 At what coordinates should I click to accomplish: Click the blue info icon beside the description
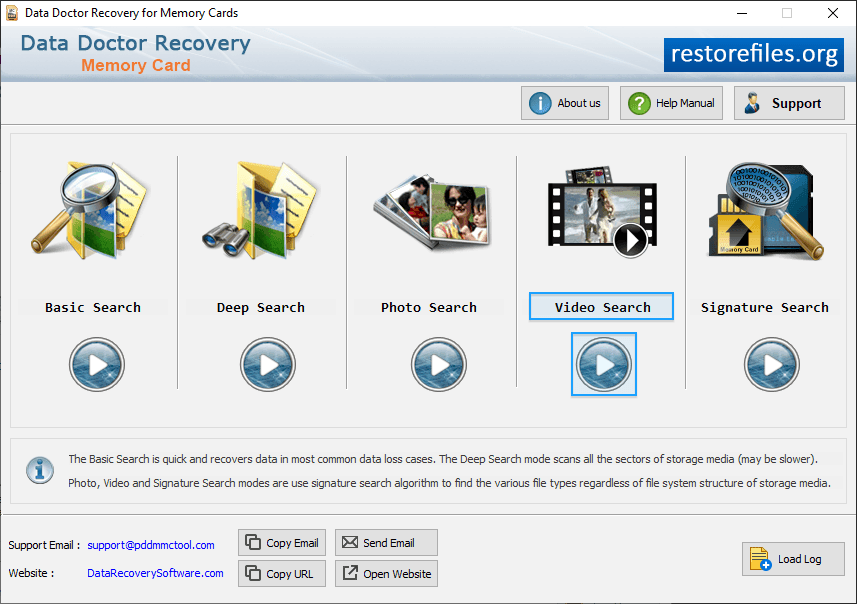point(40,470)
